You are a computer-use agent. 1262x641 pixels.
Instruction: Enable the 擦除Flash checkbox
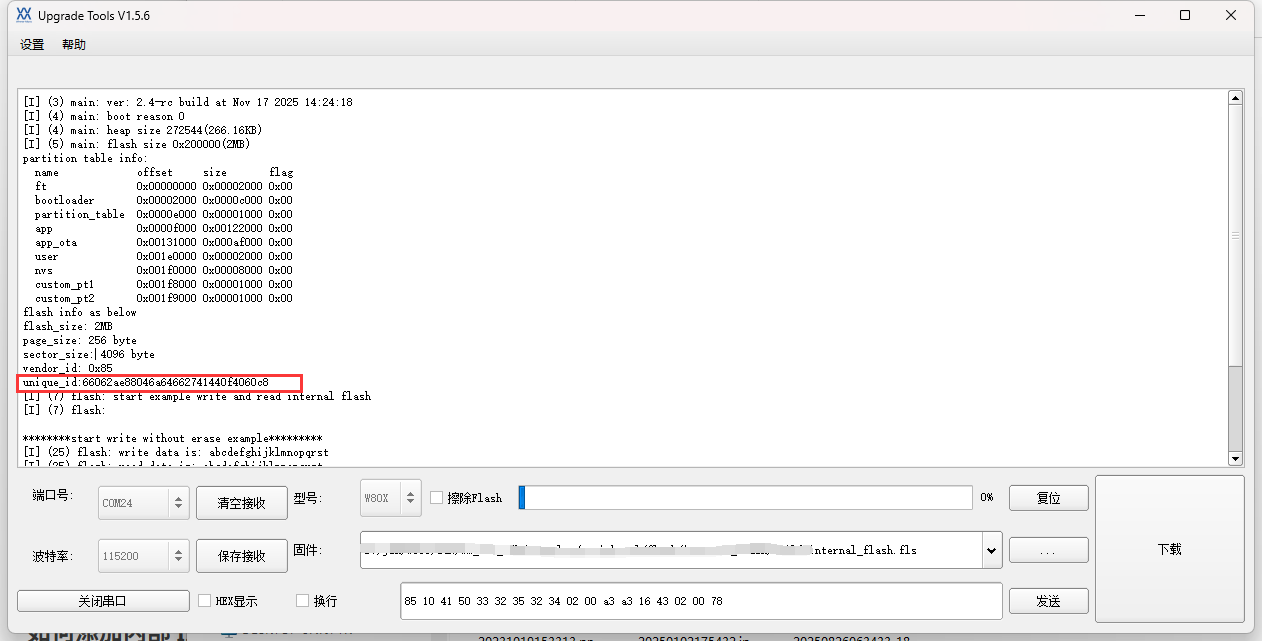point(437,498)
